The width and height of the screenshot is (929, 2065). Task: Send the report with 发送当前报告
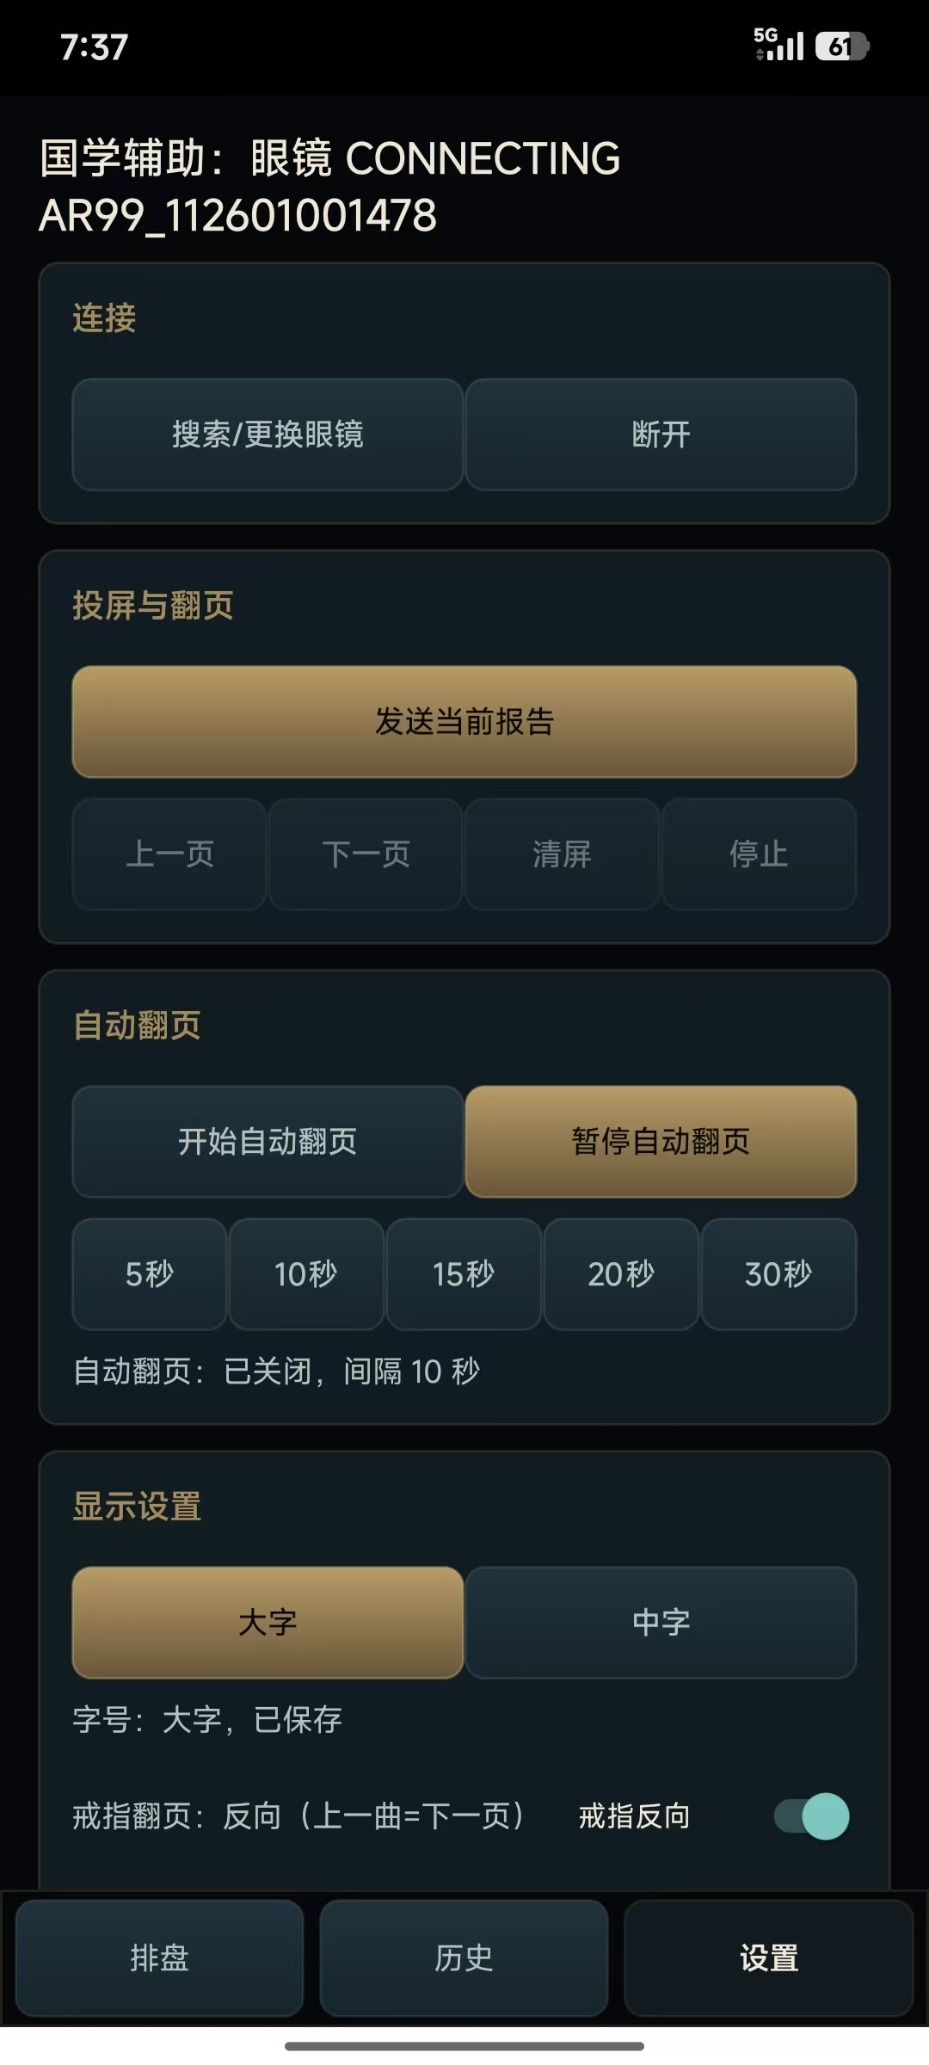(464, 721)
